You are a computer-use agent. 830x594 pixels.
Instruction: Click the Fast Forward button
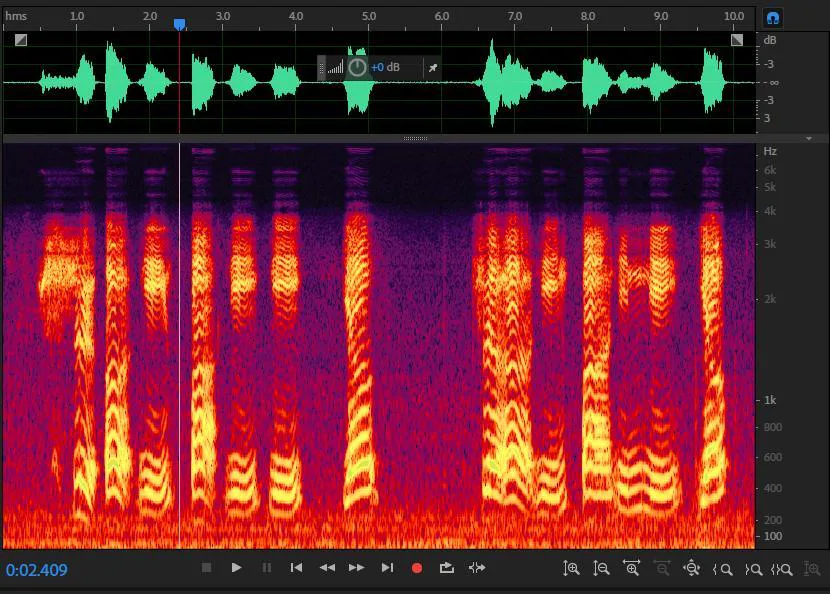click(357, 568)
